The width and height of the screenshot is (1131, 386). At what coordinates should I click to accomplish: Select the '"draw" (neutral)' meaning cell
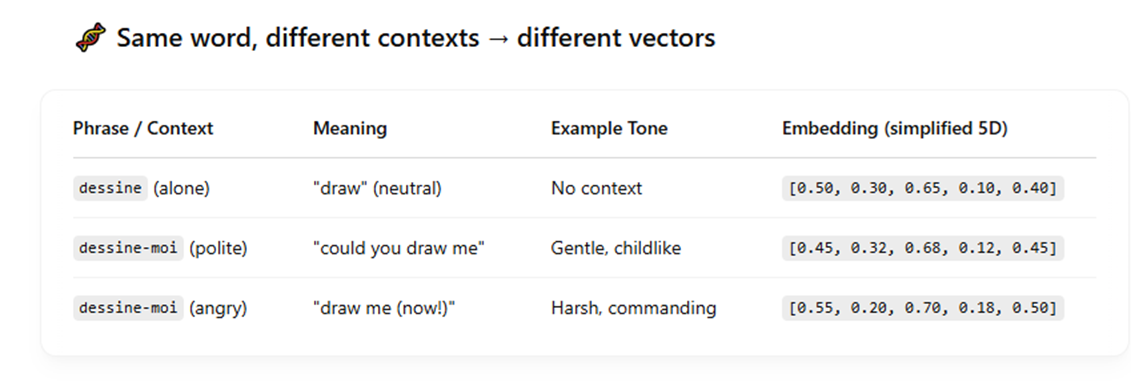coord(377,188)
